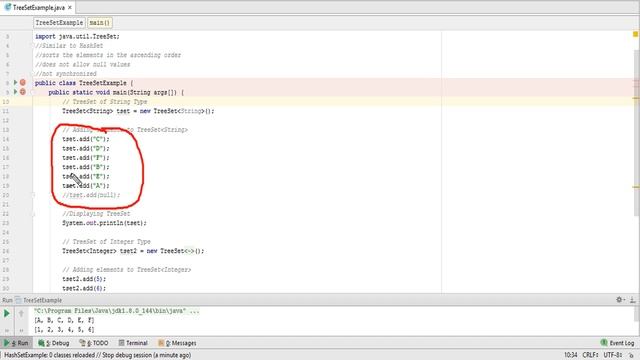Click the up arrow in the Run panel

tap(21, 313)
